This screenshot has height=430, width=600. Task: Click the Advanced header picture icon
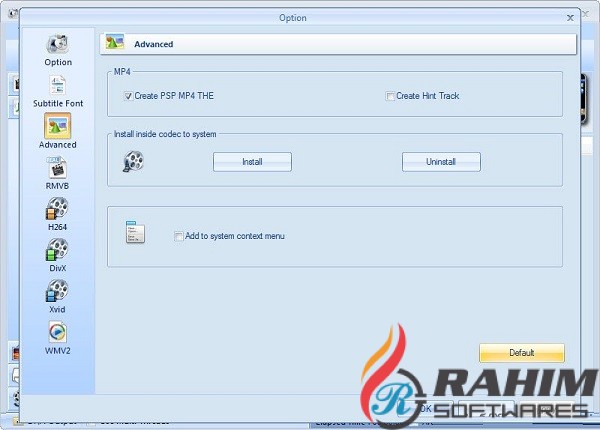pos(115,42)
